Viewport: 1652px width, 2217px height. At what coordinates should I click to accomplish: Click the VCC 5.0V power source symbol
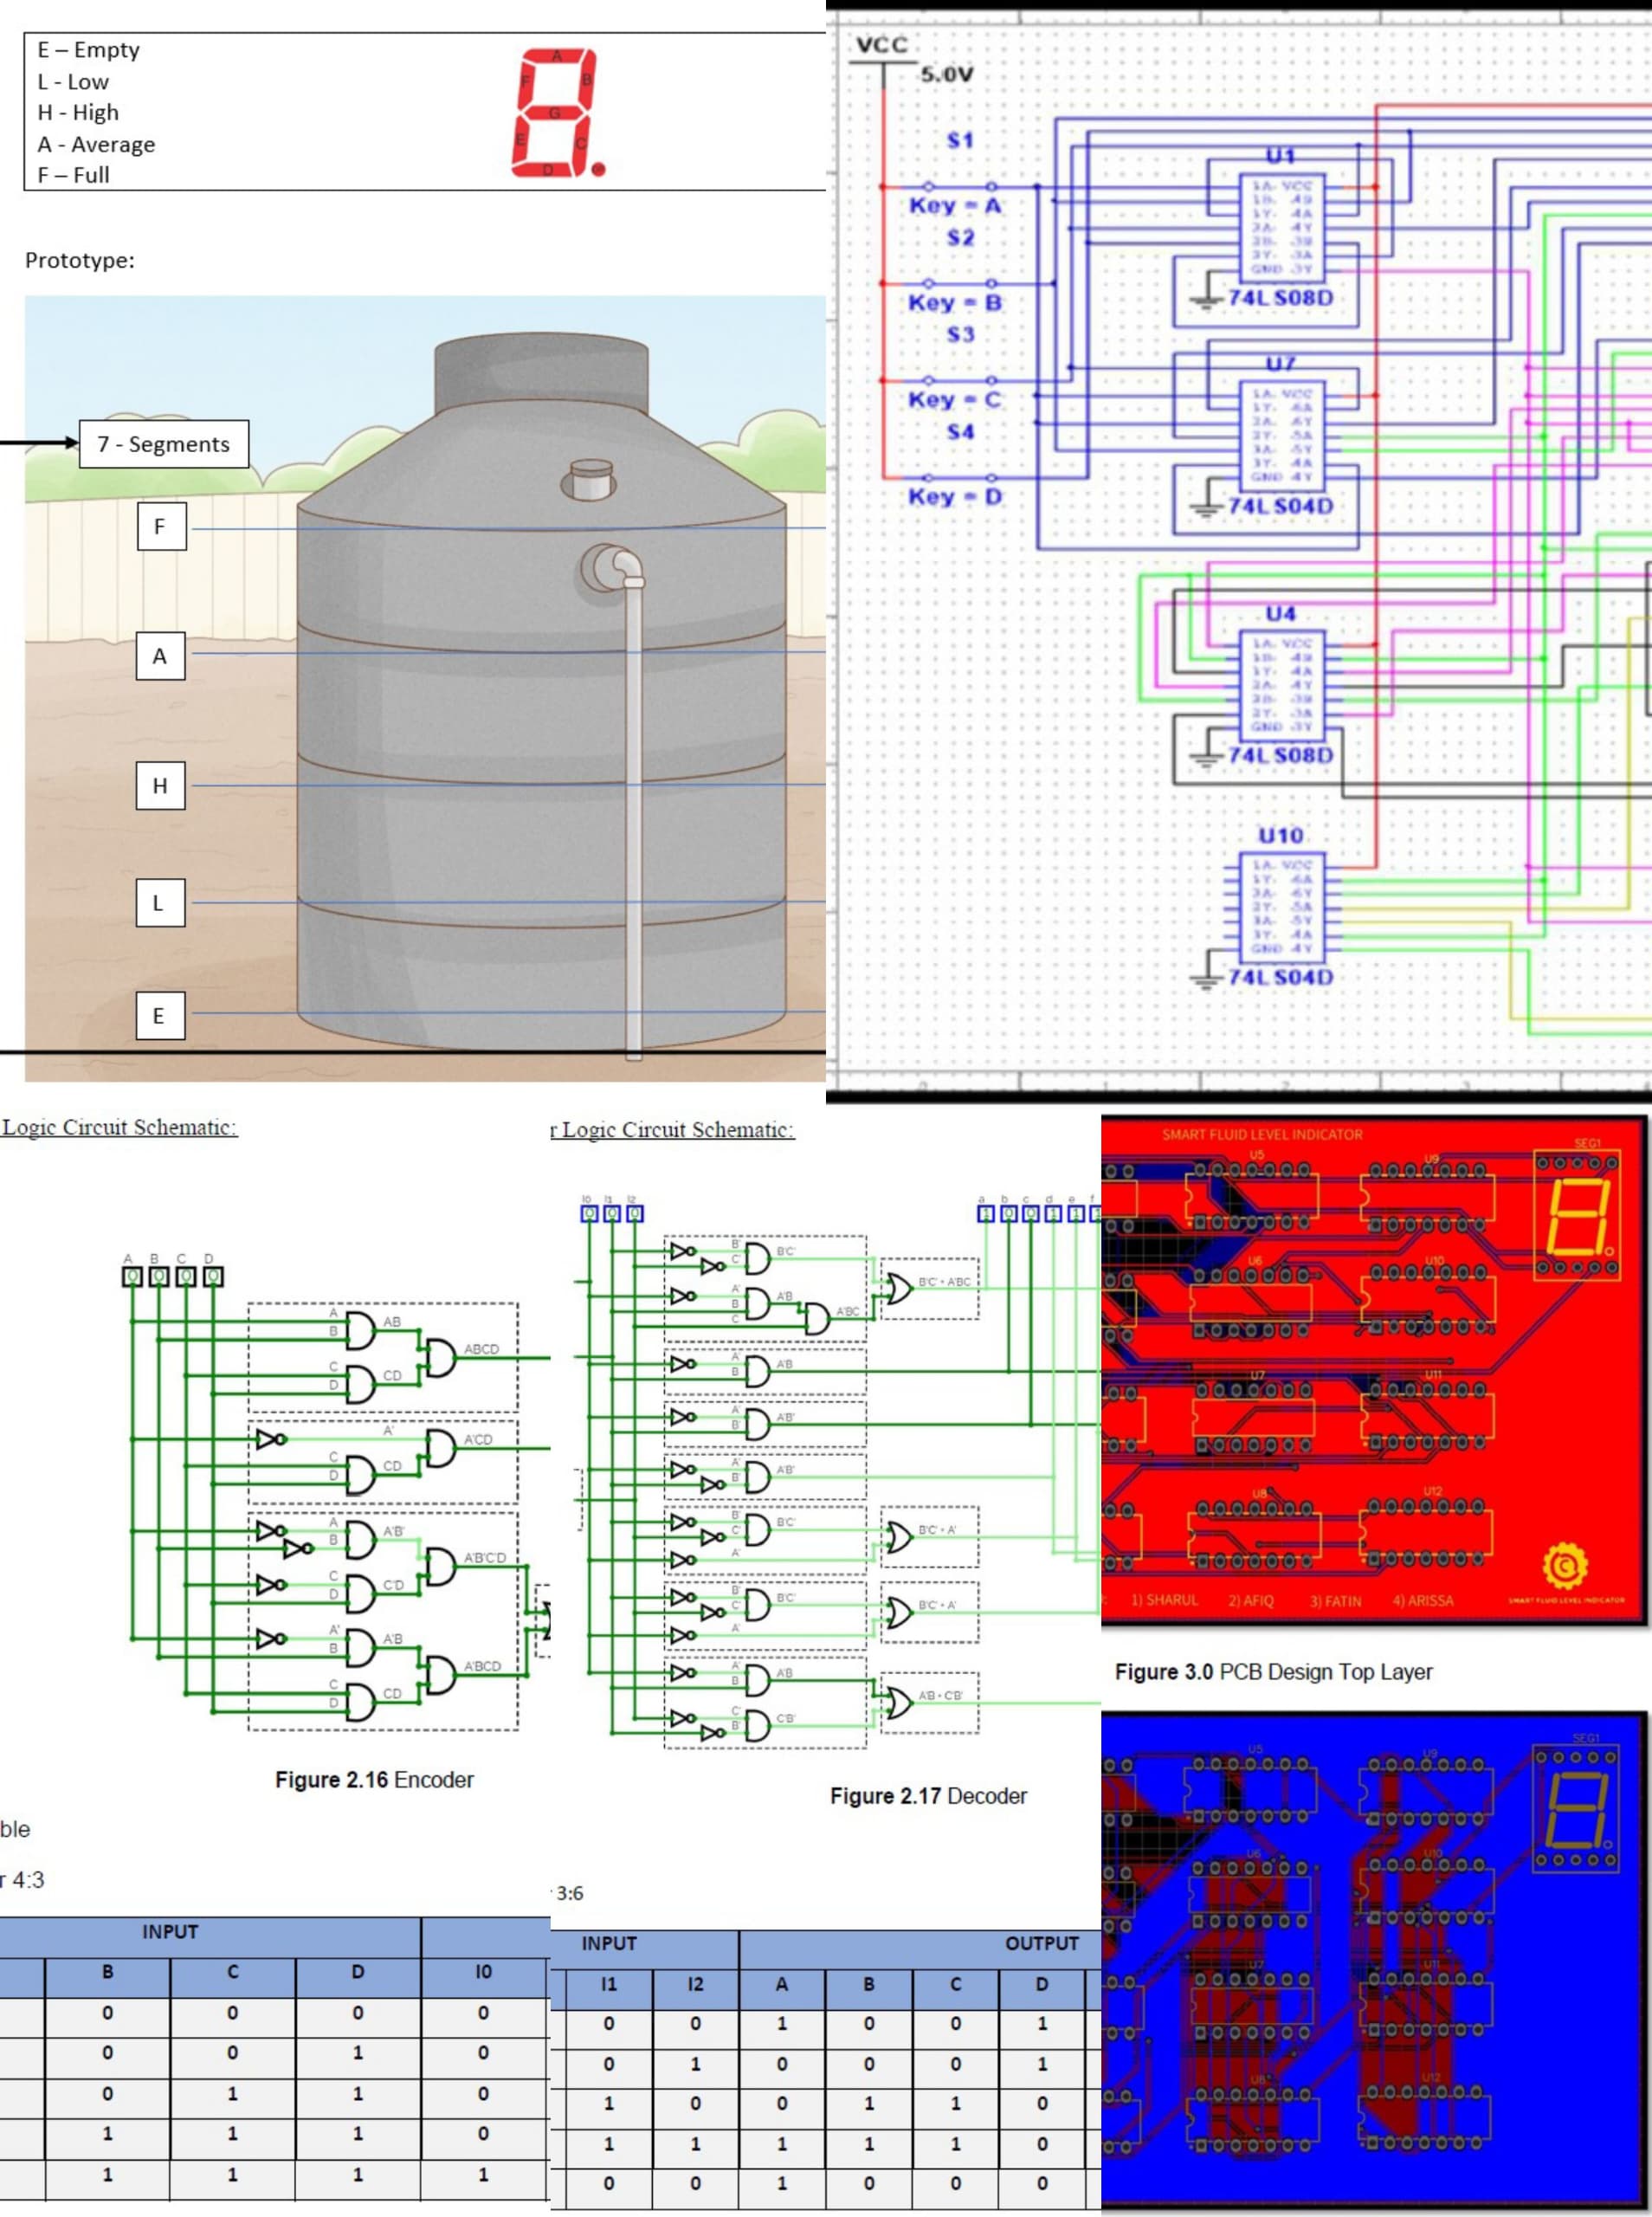883,60
